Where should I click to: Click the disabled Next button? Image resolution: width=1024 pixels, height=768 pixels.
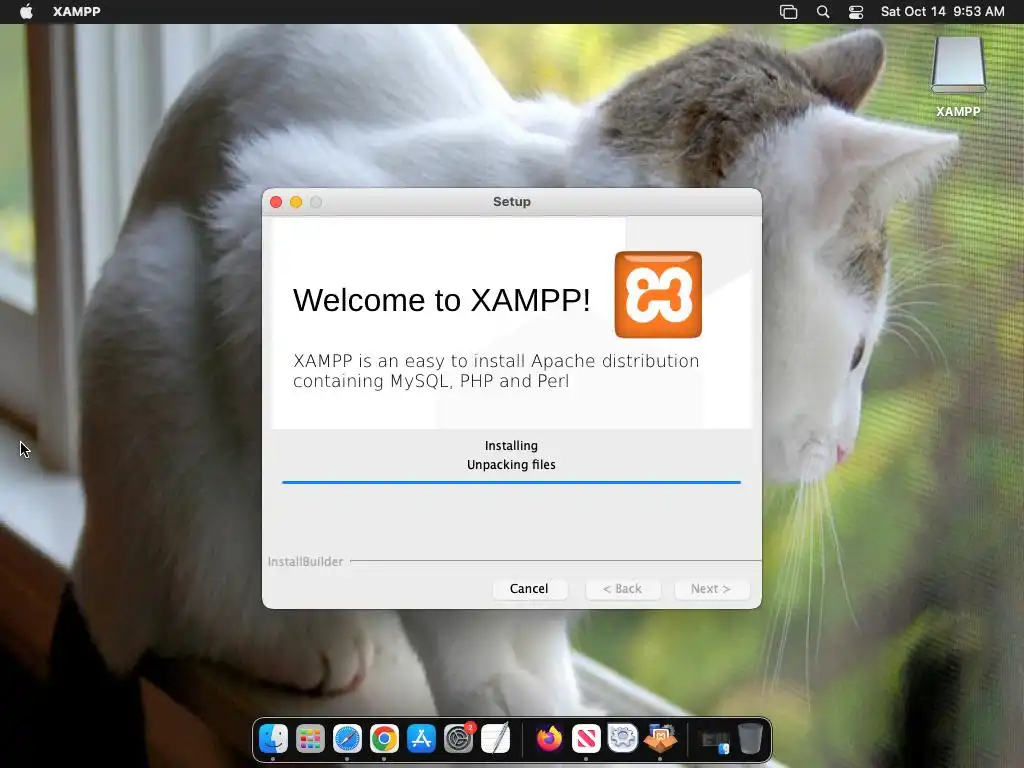click(x=711, y=588)
